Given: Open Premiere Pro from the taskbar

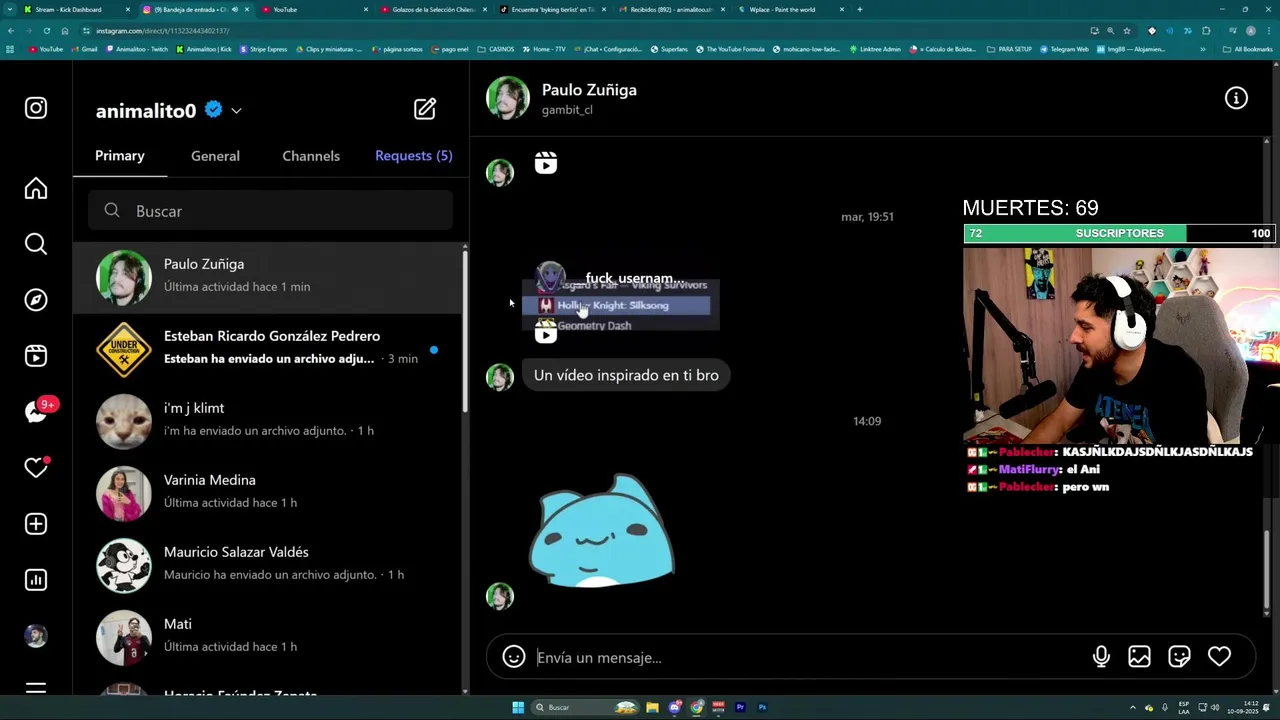Looking at the screenshot, I should (x=740, y=707).
